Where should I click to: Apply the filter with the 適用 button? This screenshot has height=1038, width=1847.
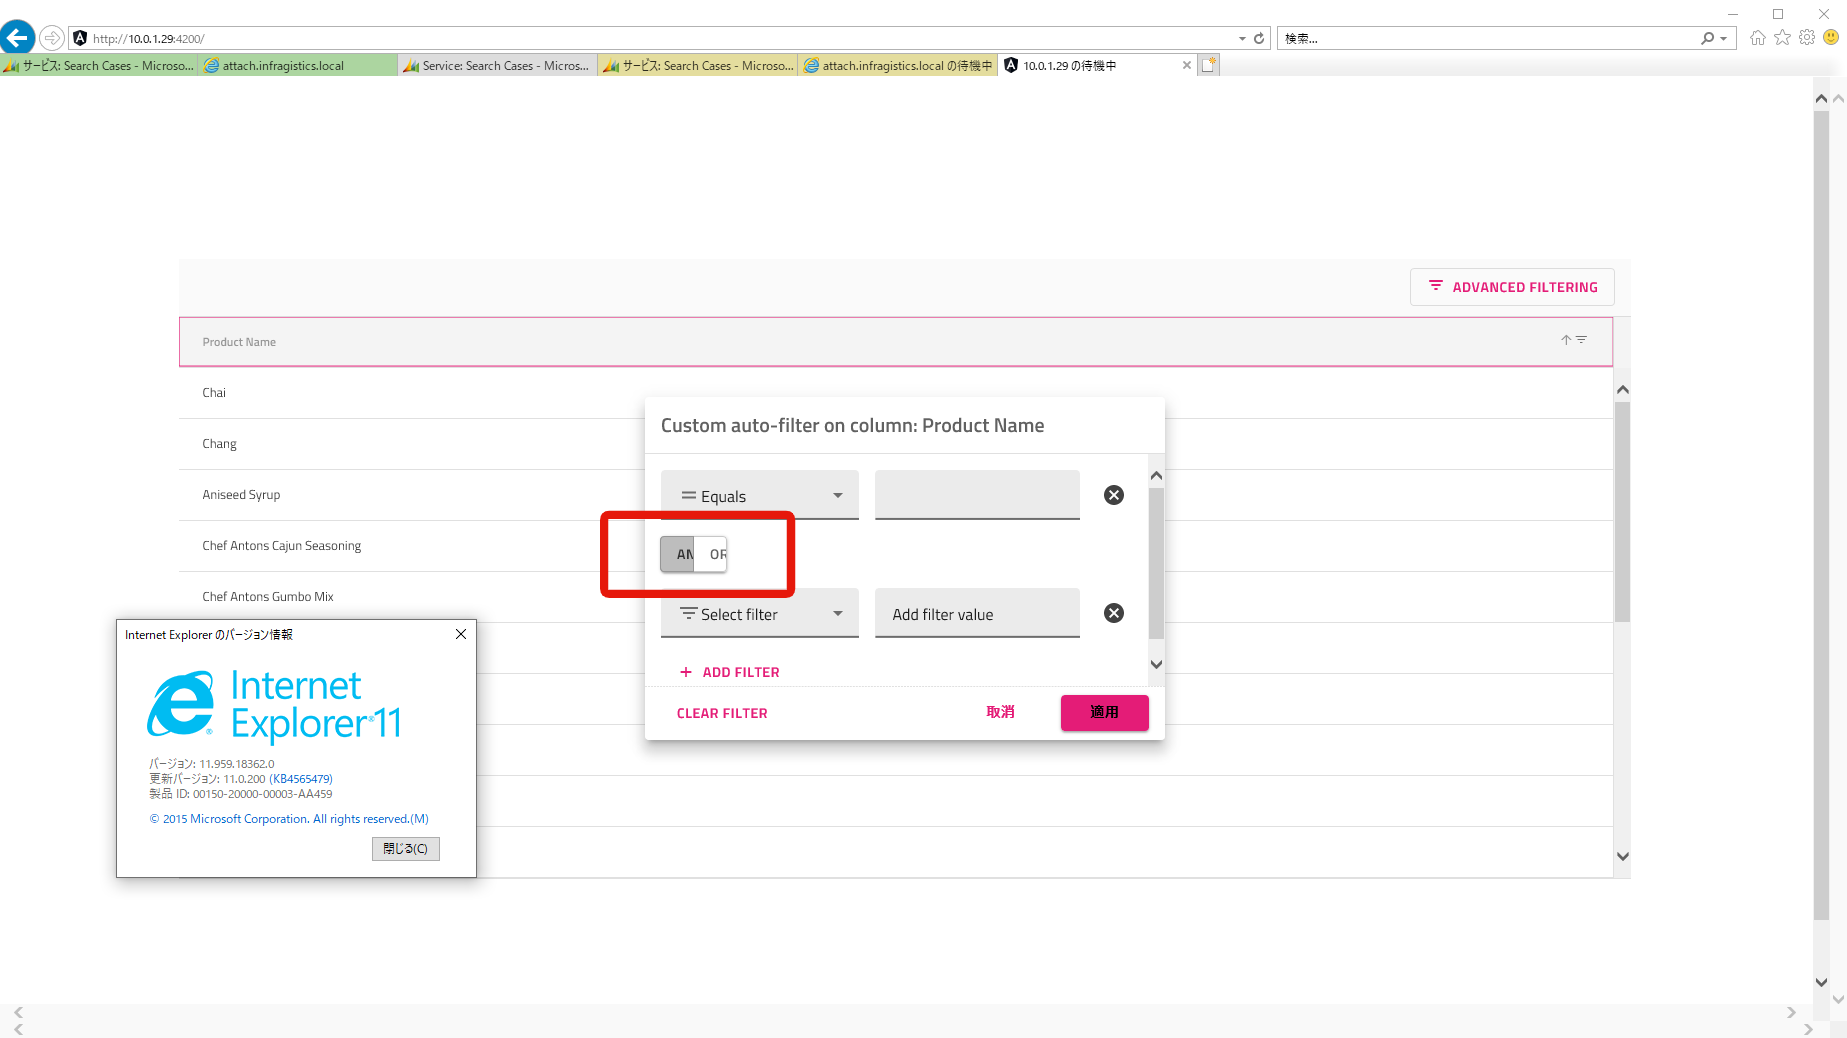tap(1104, 712)
